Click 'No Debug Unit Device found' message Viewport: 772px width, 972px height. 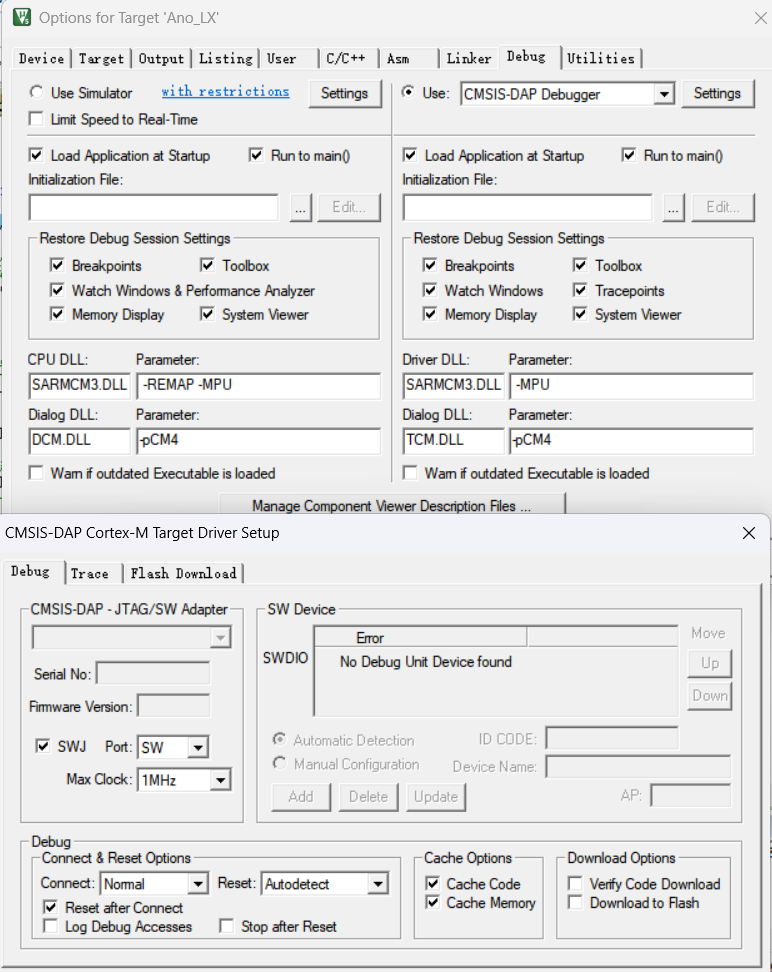click(x=425, y=662)
